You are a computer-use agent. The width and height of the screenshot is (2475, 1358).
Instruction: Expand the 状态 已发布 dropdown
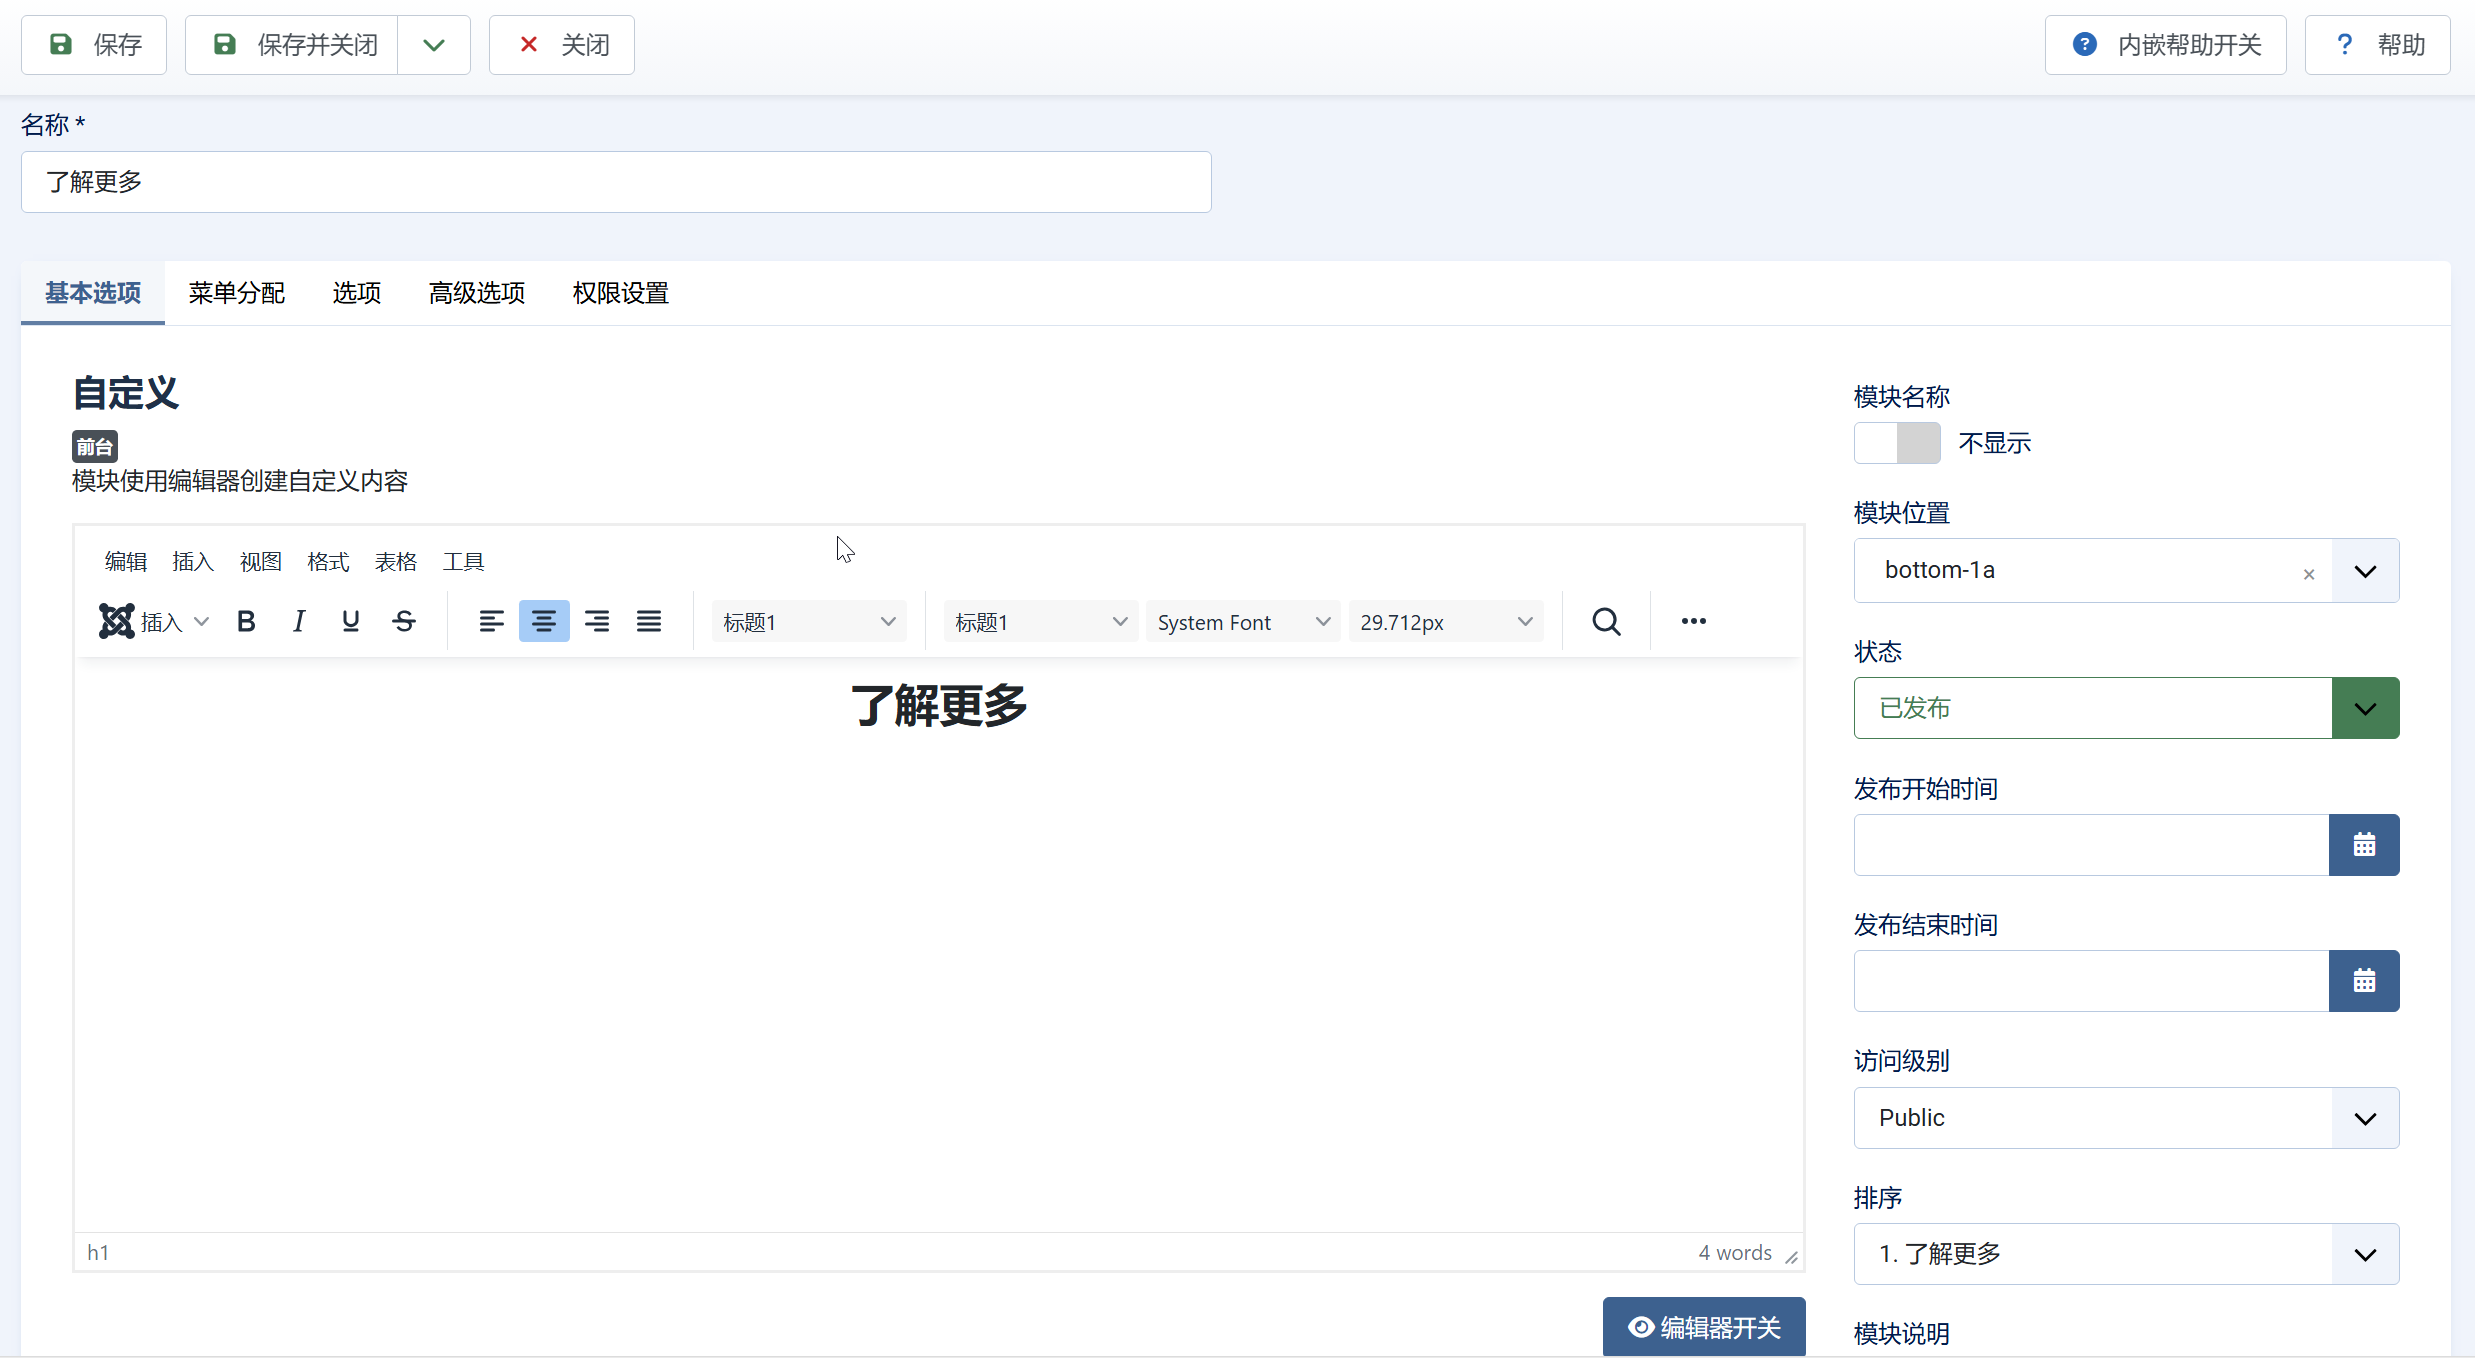pos(2365,708)
